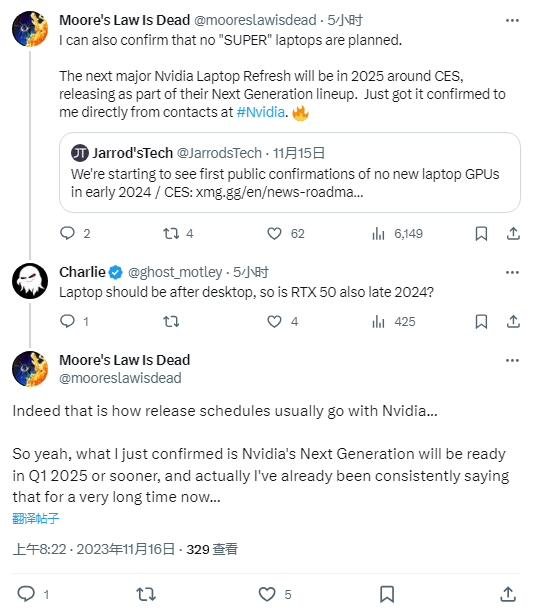
Task: Click the translate post link
Action: [x=35, y=518]
